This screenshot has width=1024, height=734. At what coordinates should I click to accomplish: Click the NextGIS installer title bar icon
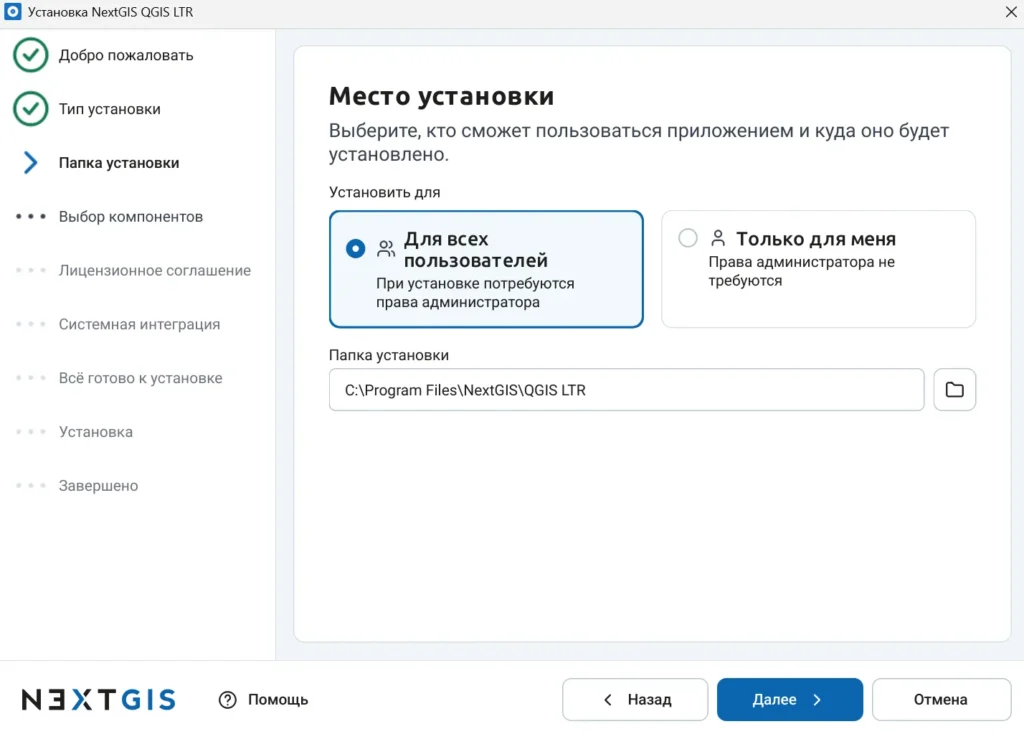[x=12, y=12]
